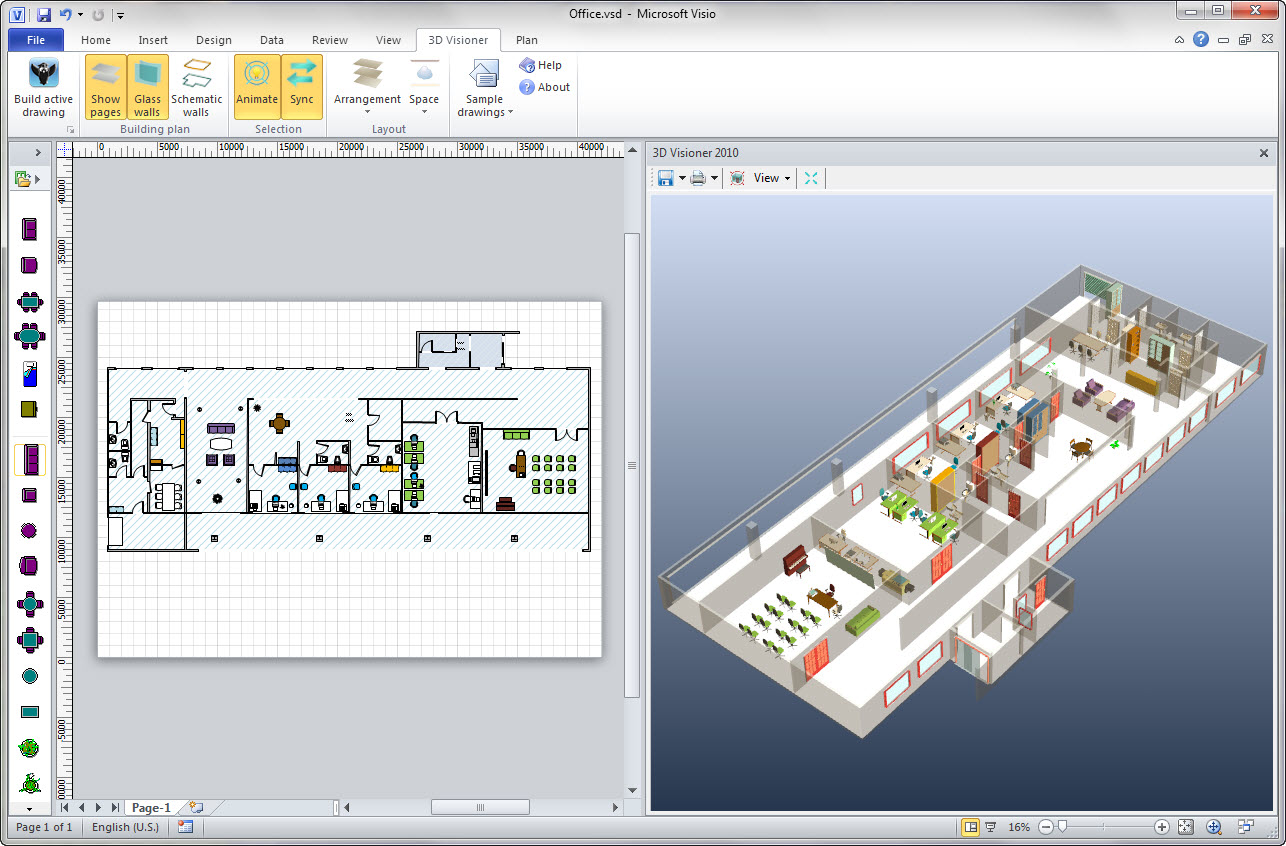Close the 3D Visioner 2010 panel
Screen dimensions: 1286x846
(x=1264, y=153)
